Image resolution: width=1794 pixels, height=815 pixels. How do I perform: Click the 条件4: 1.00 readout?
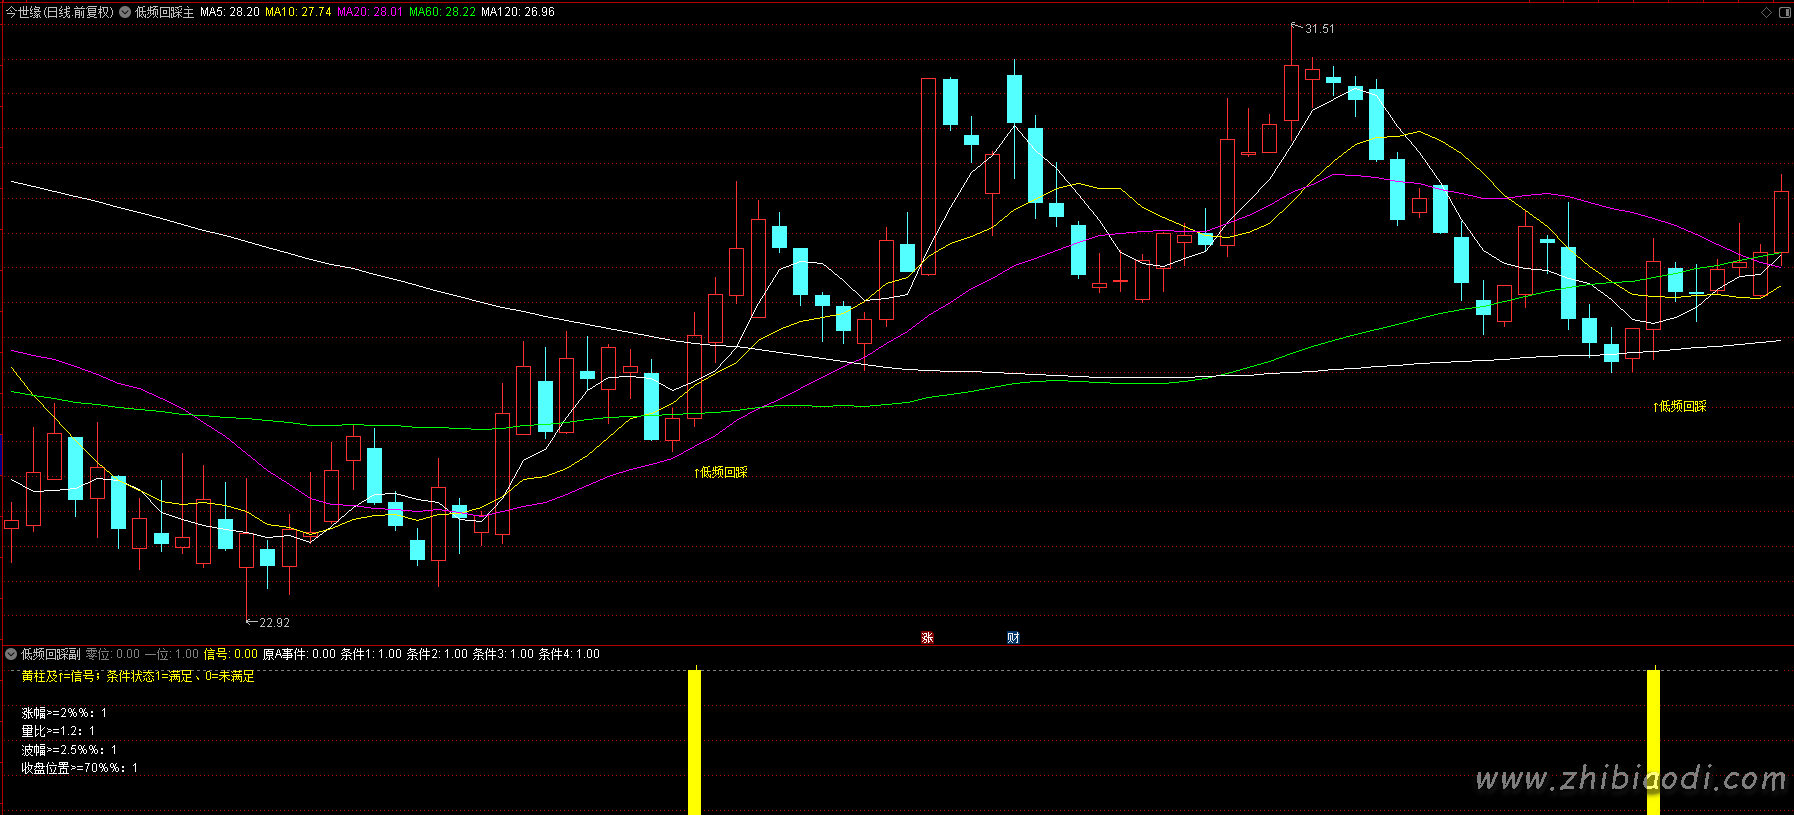[x=569, y=654]
